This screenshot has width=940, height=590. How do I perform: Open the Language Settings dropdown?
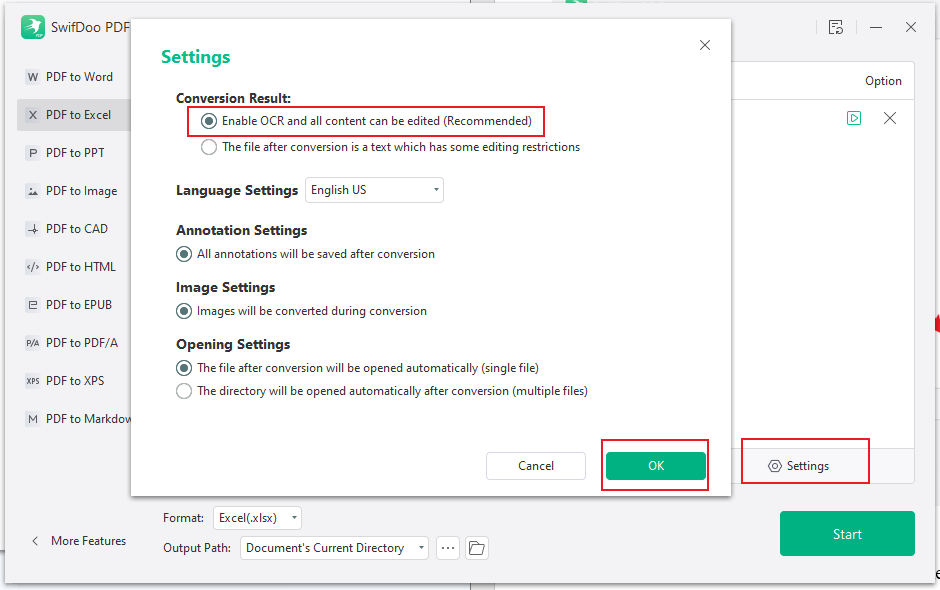(x=374, y=189)
